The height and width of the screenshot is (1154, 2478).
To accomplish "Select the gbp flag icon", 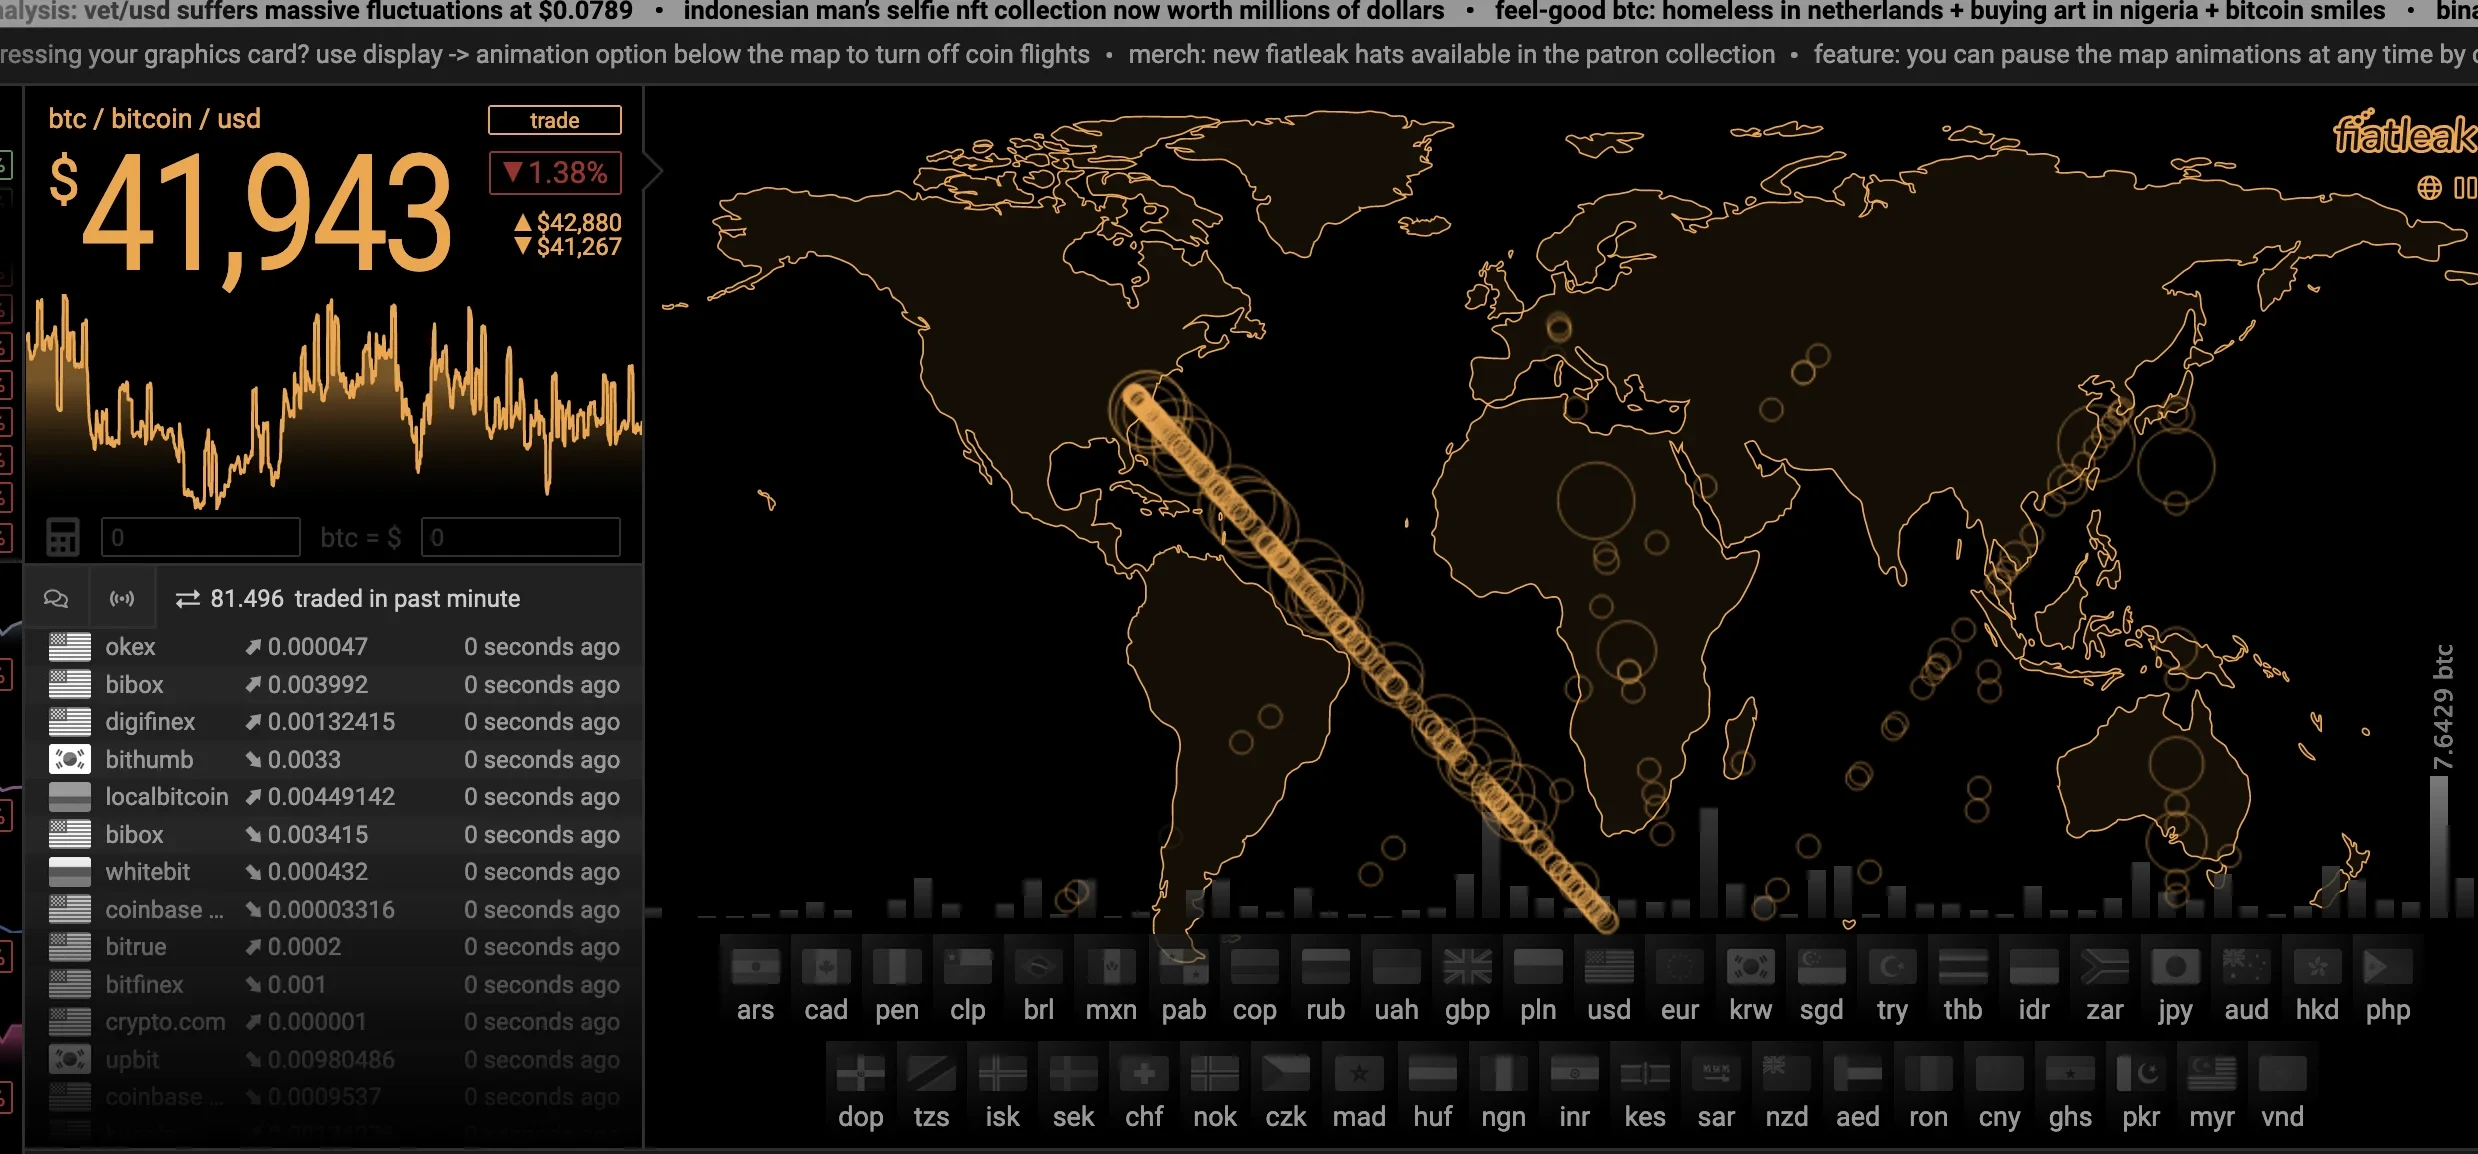I will click(1467, 968).
